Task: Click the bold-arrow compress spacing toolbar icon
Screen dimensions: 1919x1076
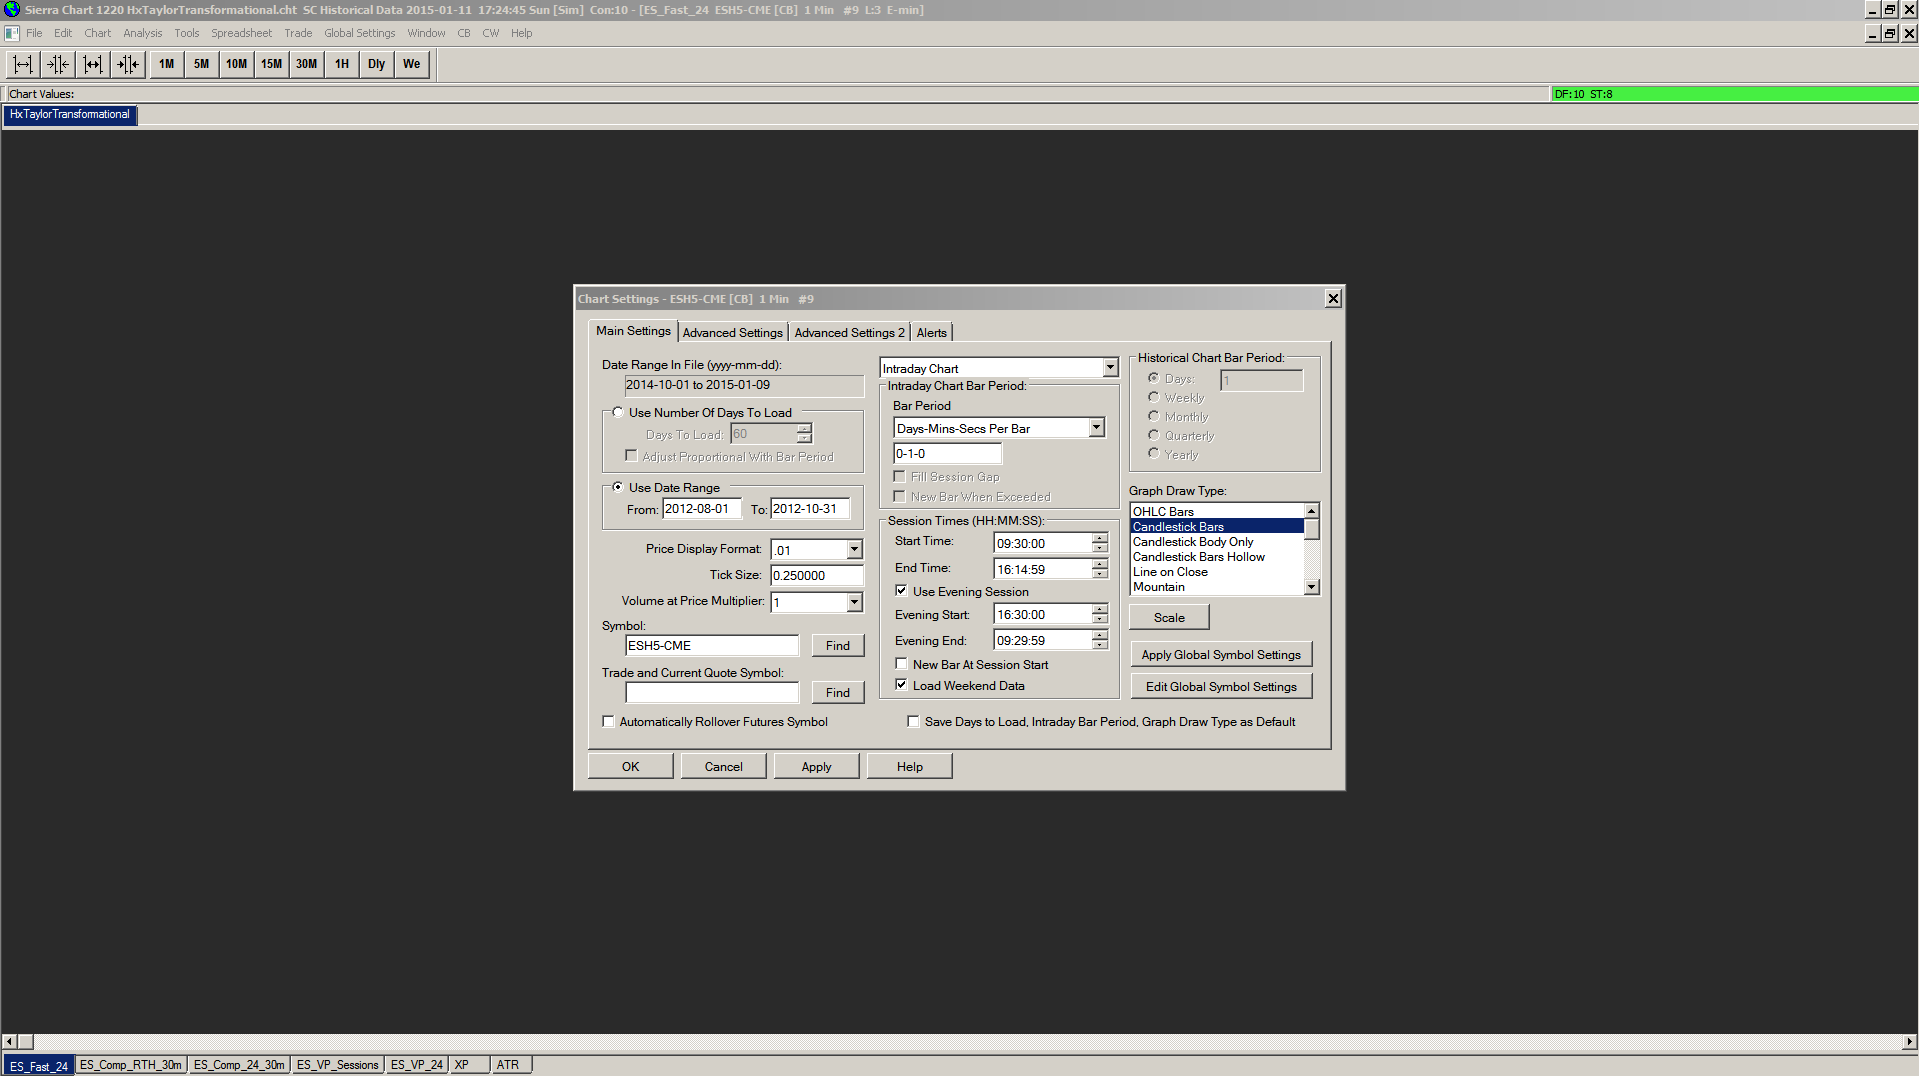Action: pyautogui.click(x=128, y=64)
